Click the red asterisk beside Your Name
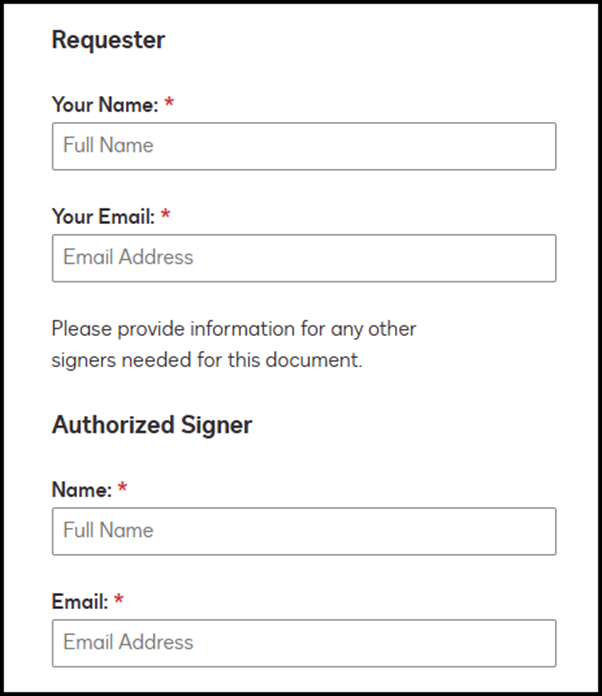 (x=169, y=104)
